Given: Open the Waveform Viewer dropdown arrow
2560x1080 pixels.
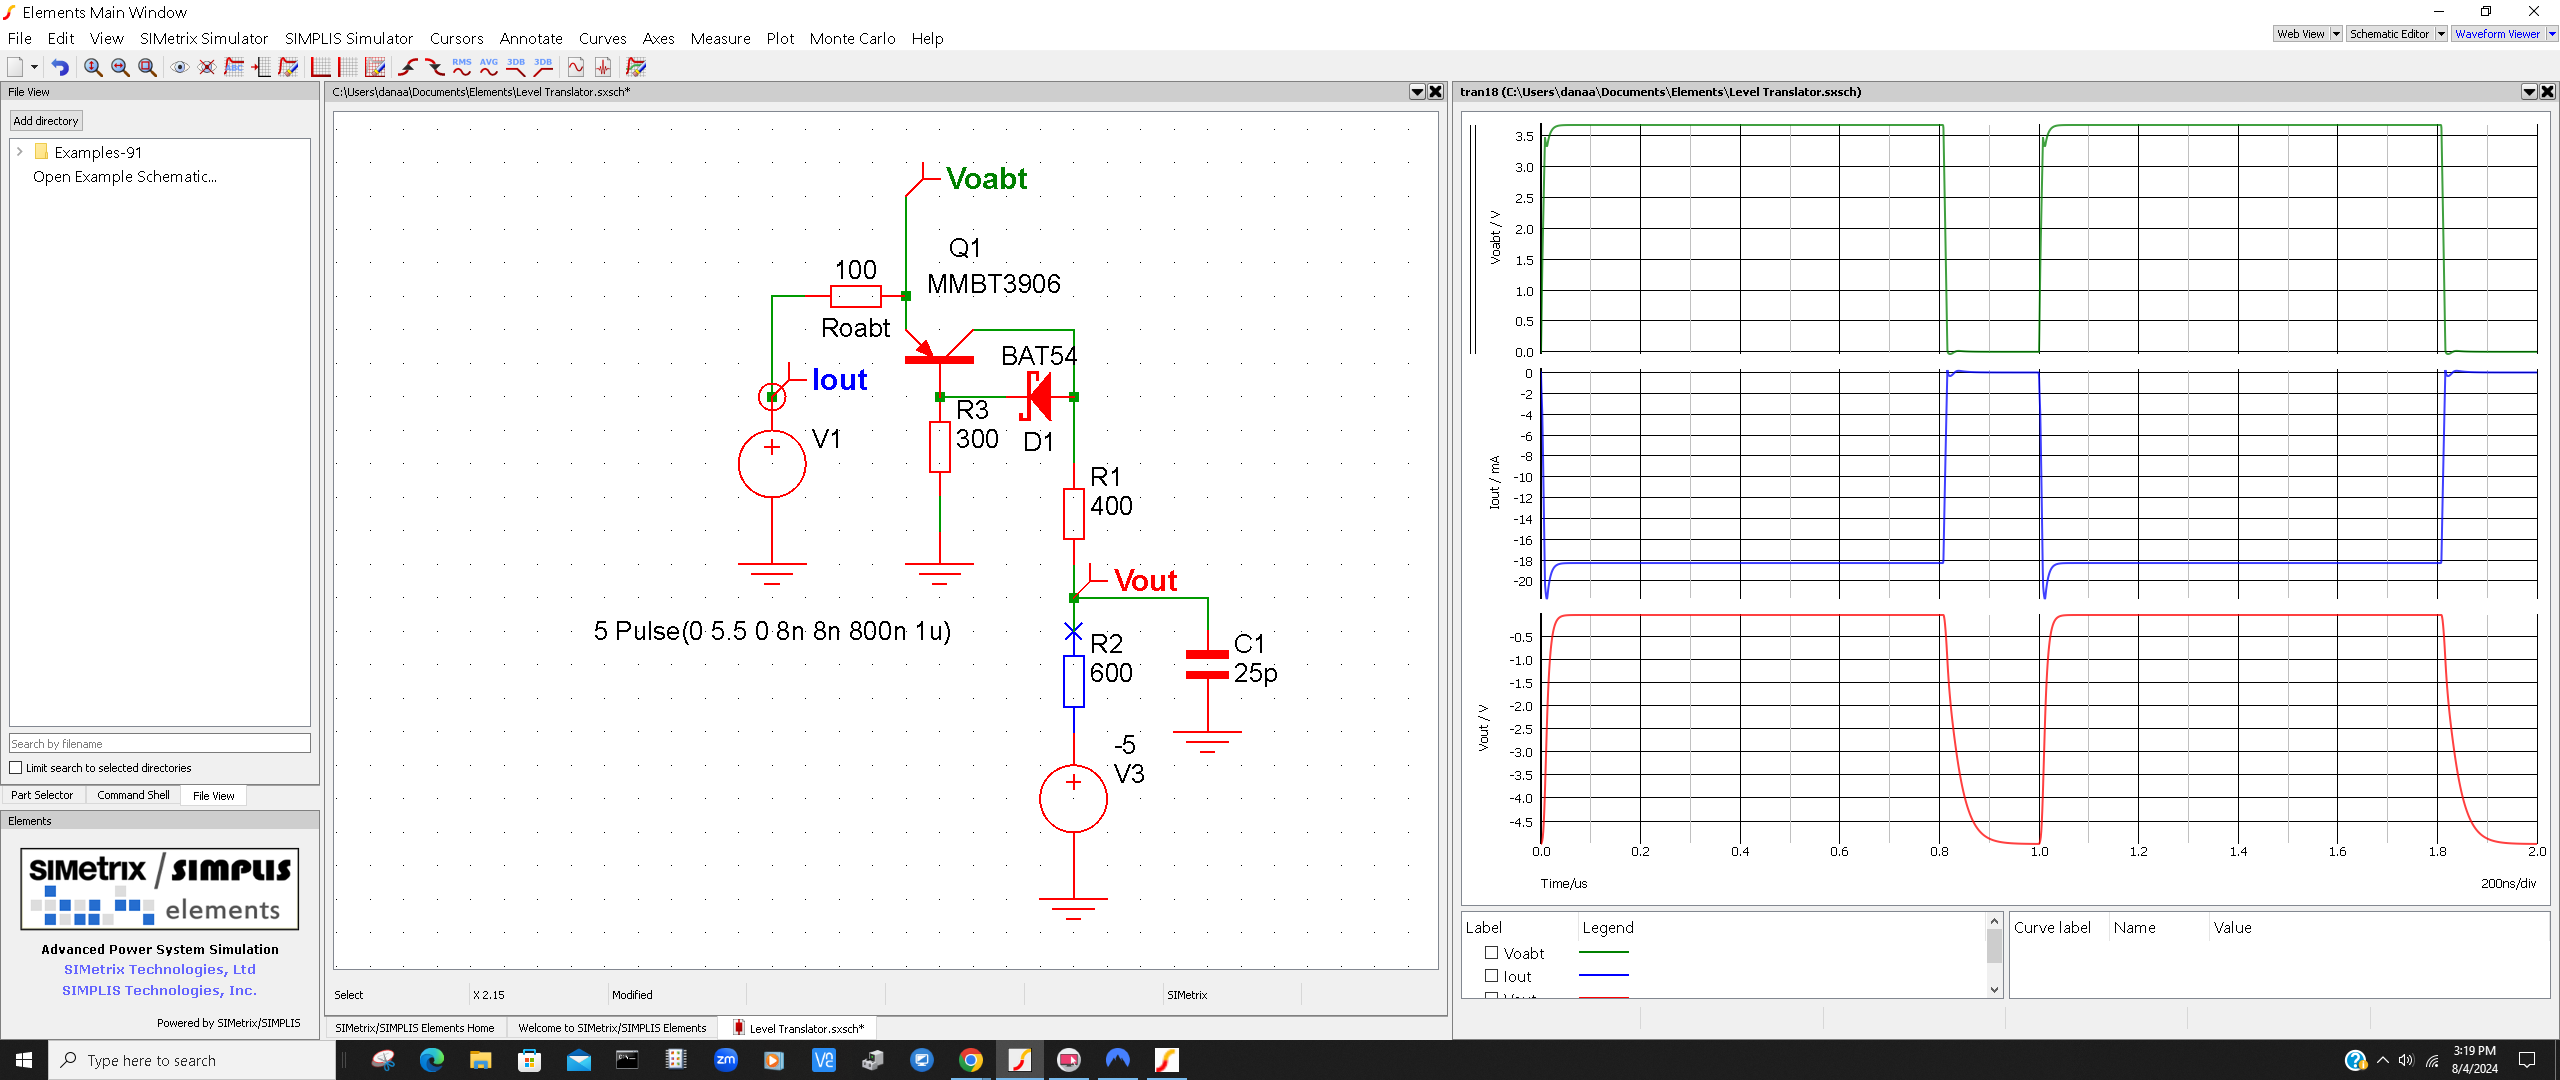Looking at the screenshot, I should coord(2552,34).
